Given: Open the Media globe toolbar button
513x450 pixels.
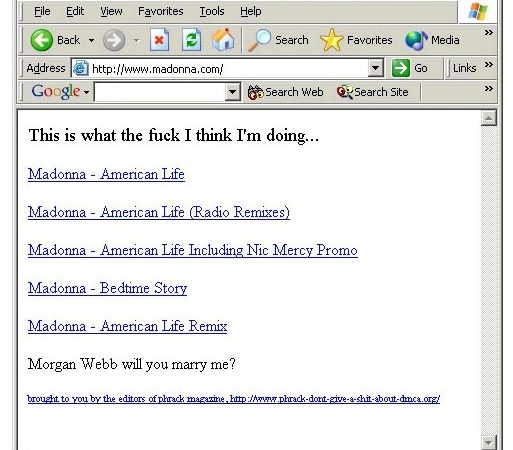Looking at the screenshot, I should click(432, 40).
